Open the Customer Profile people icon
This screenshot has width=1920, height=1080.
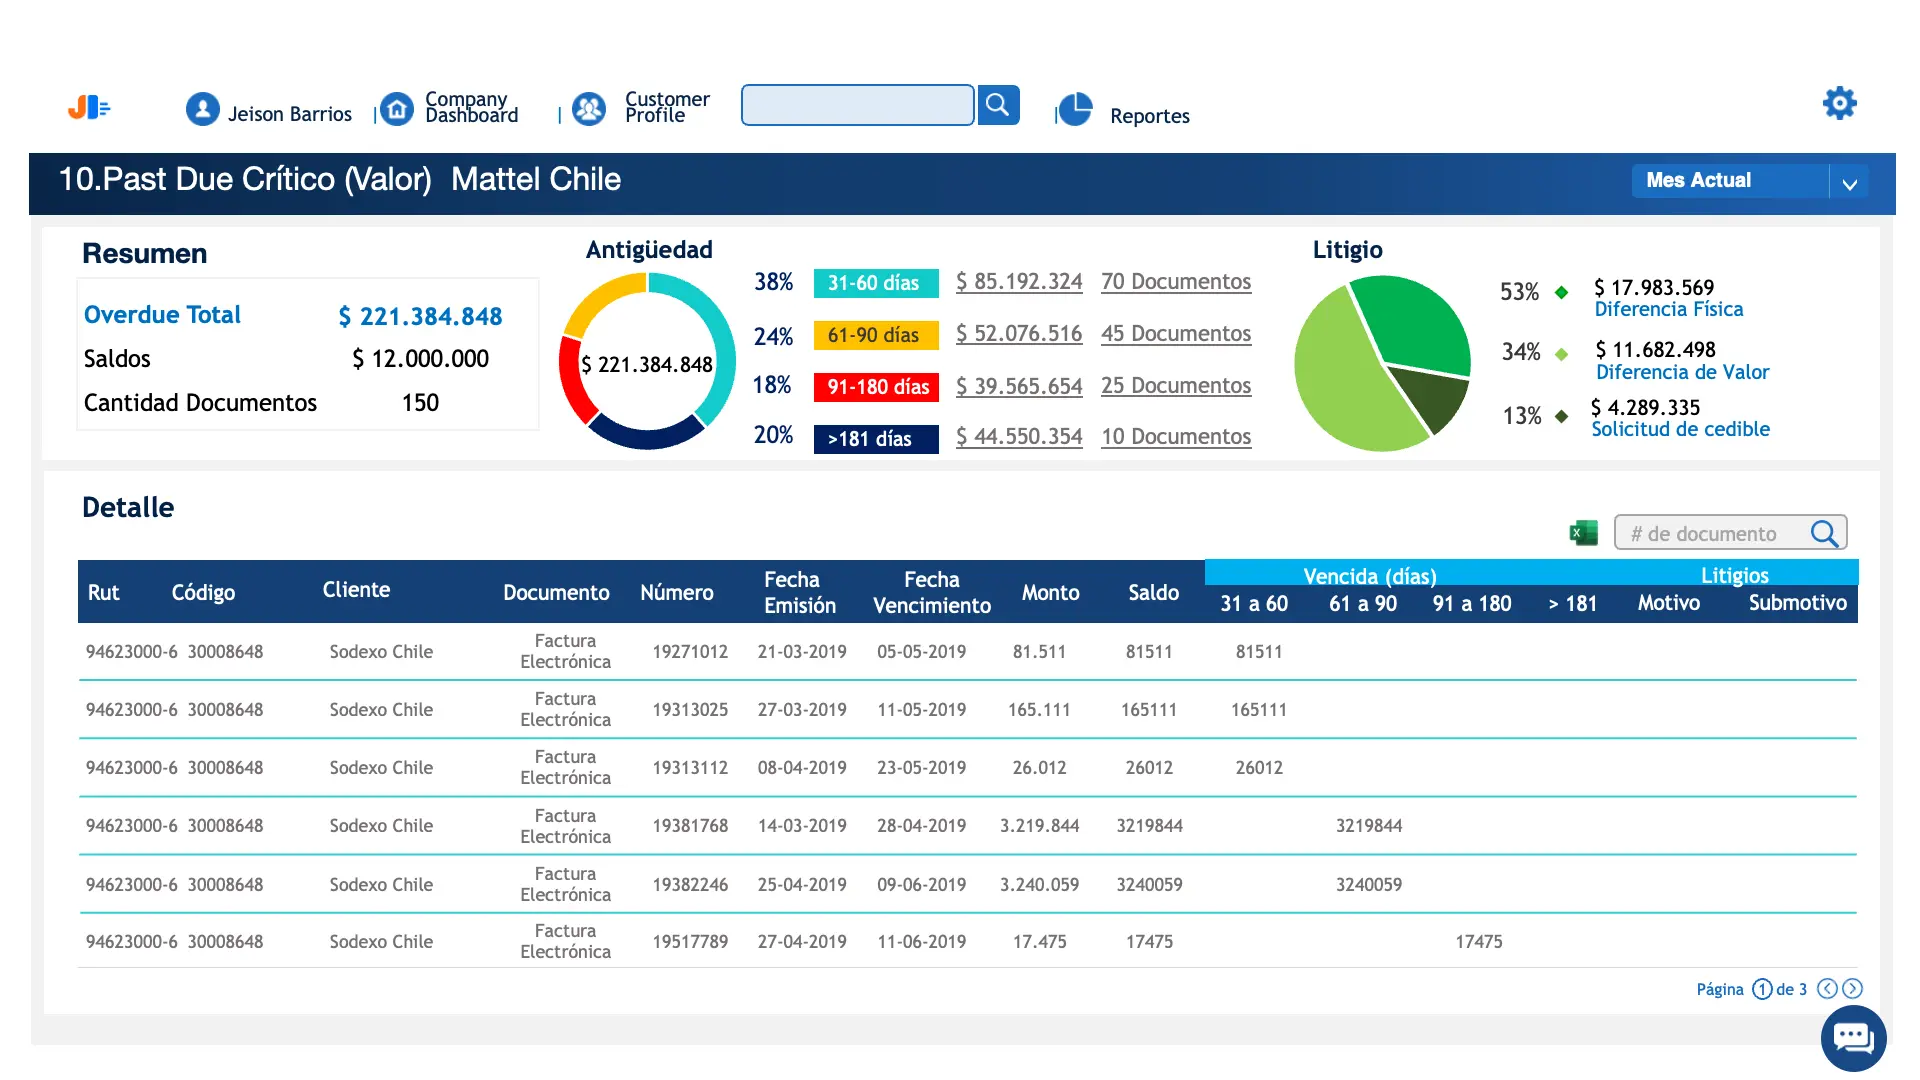pyautogui.click(x=589, y=109)
